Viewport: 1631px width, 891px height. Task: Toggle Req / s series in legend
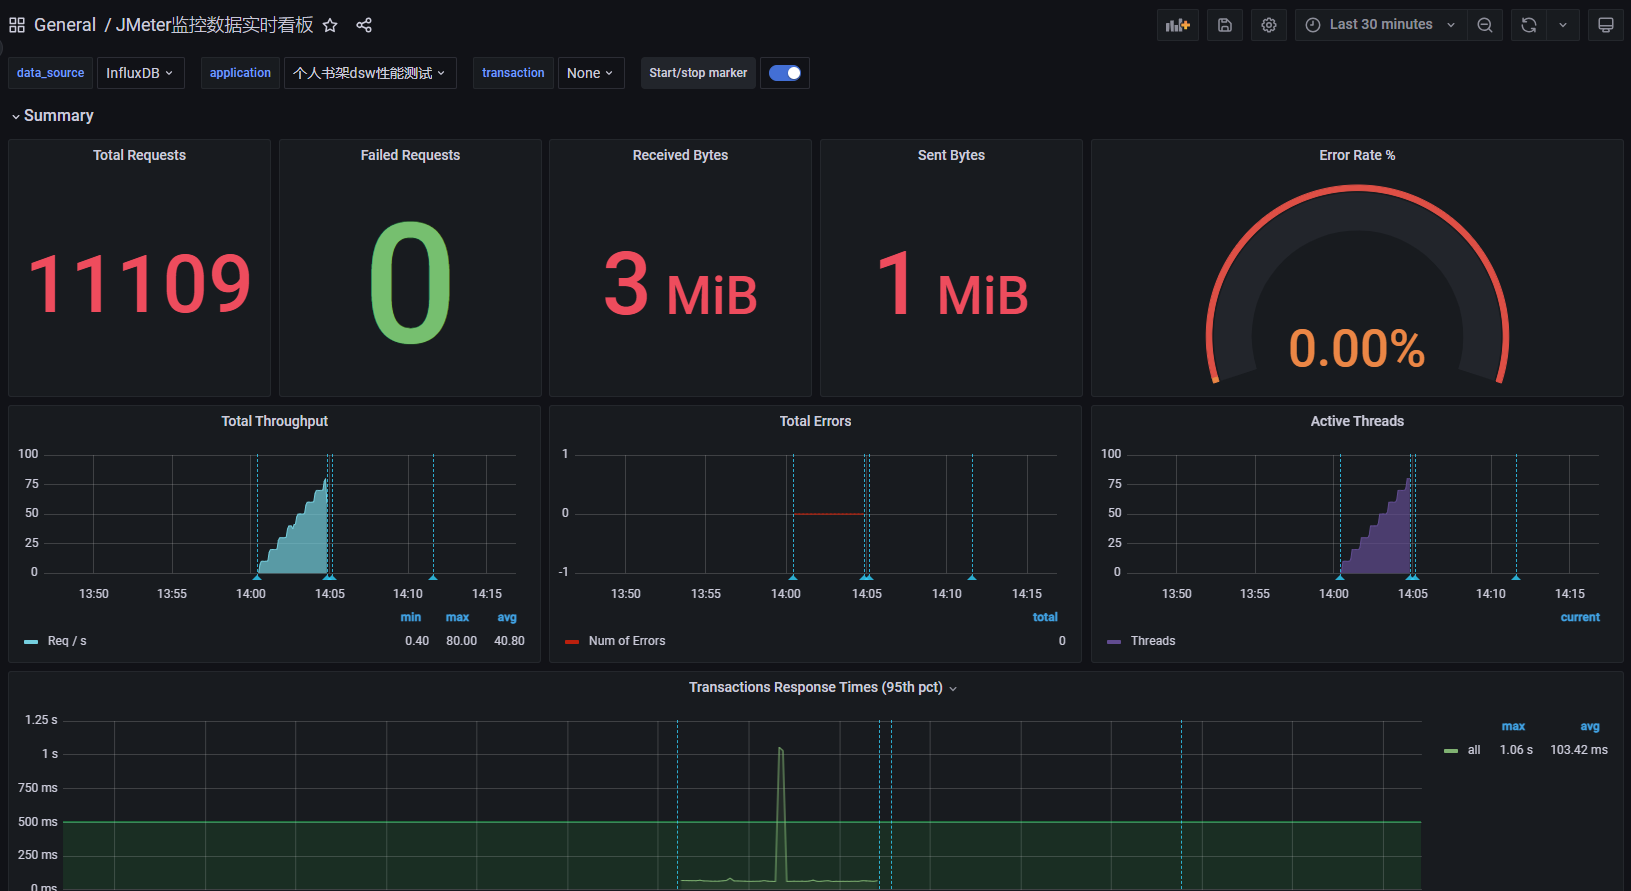pyautogui.click(x=67, y=641)
